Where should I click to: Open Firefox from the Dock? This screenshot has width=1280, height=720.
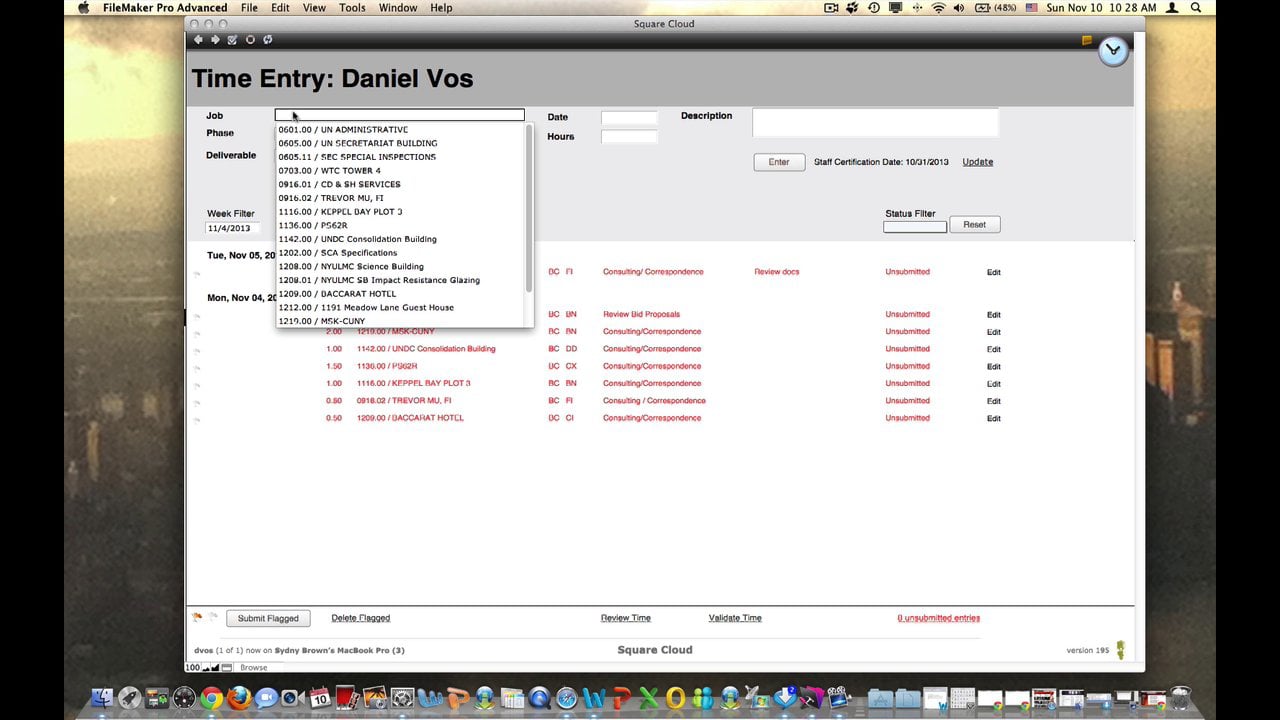pyautogui.click(x=239, y=698)
